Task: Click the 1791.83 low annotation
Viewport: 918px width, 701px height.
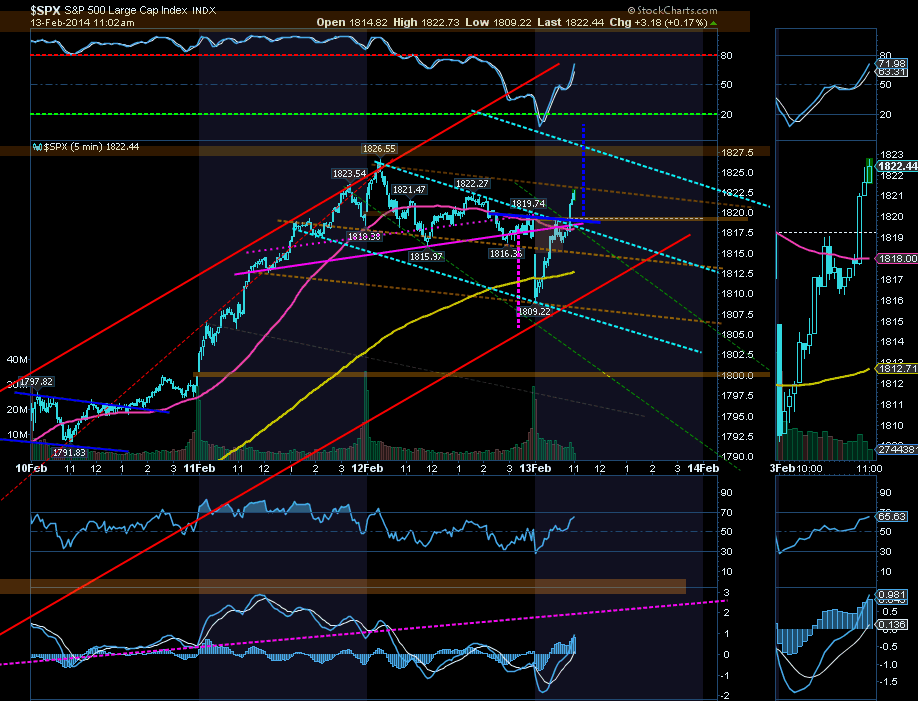Action: pyautogui.click(x=69, y=453)
